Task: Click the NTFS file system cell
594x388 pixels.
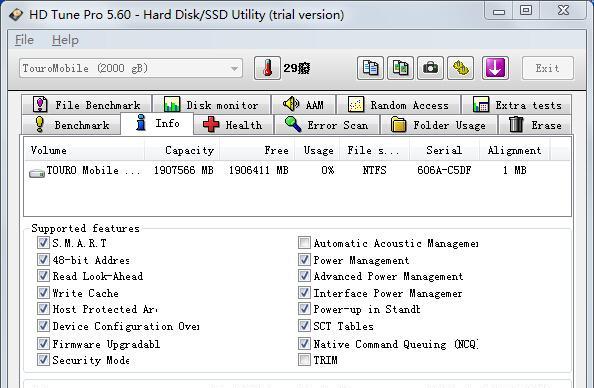Action: [374, 171]
